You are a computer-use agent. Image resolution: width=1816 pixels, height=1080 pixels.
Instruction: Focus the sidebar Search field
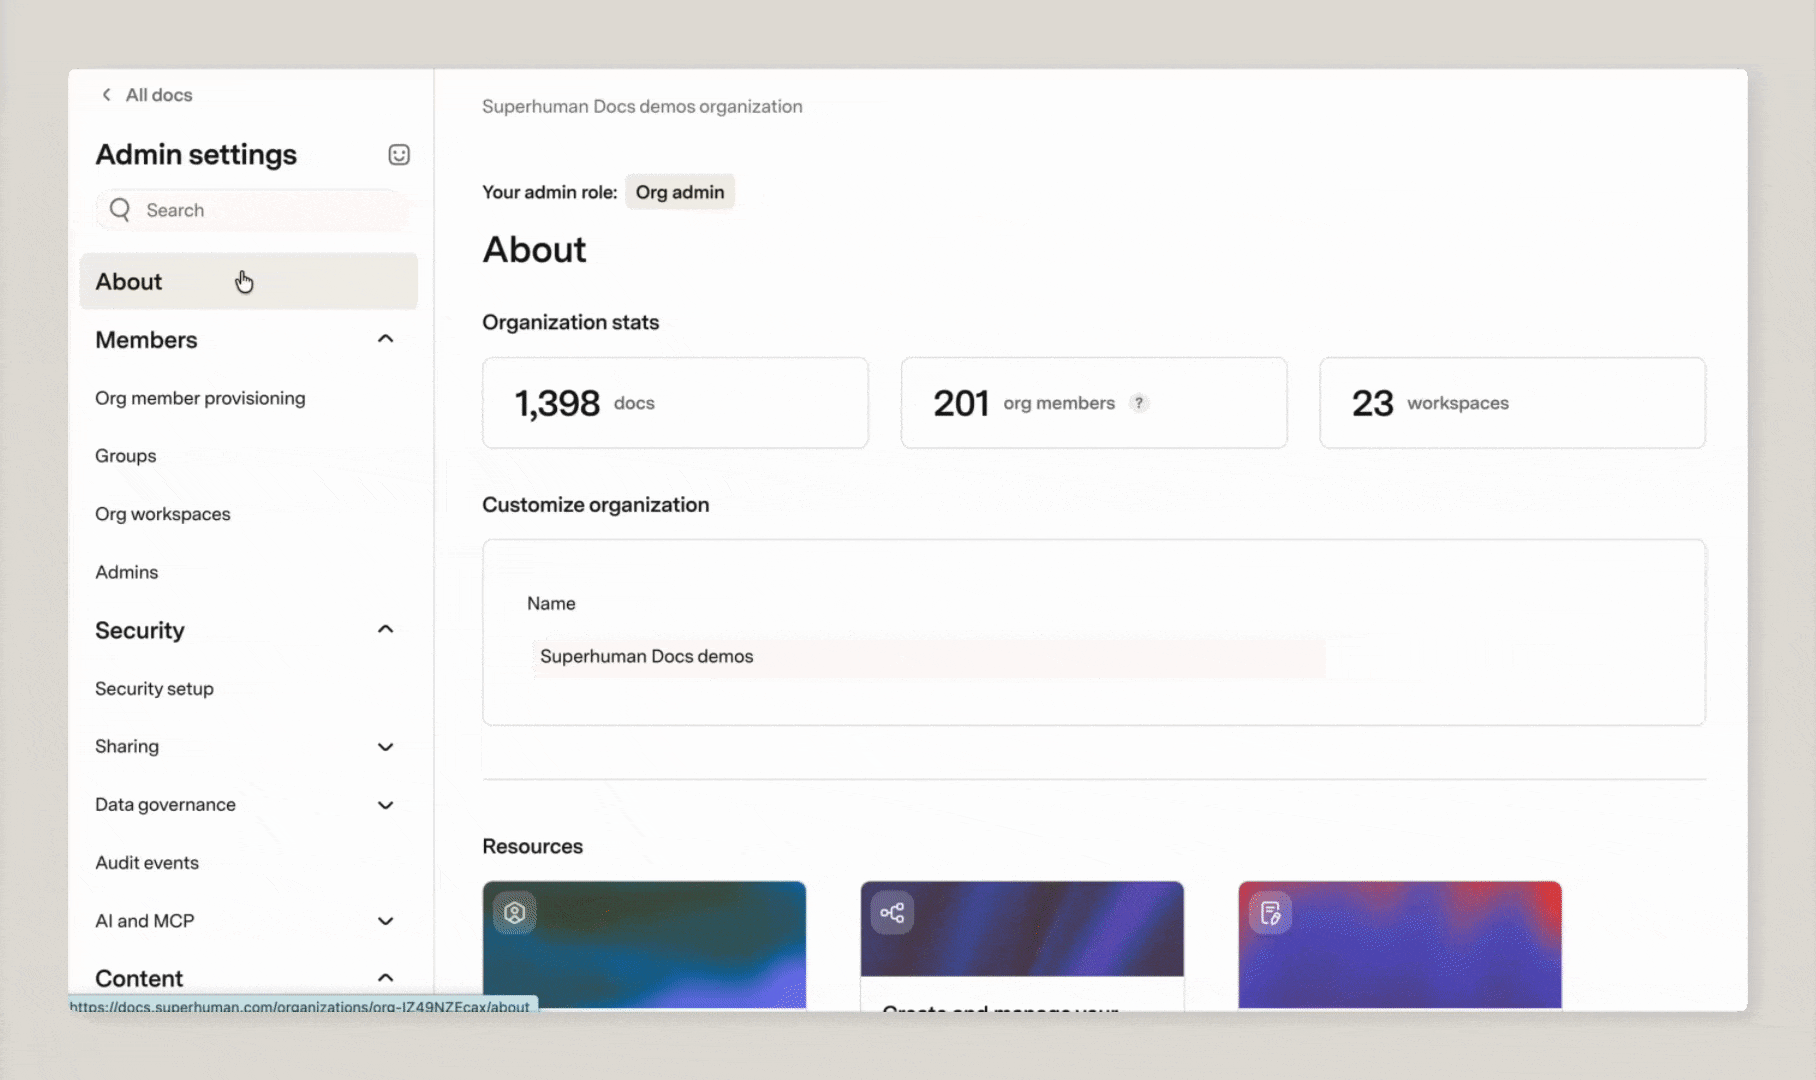pyautogui.click(x=254, y=210)
